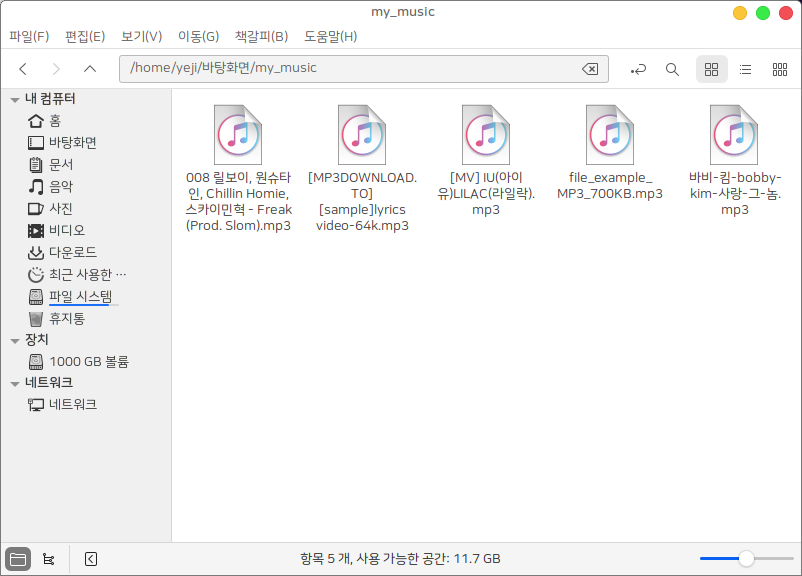The image size is (802, 576).
Task: Clear the path field with the erase icon
Action: tap(590, 69)
